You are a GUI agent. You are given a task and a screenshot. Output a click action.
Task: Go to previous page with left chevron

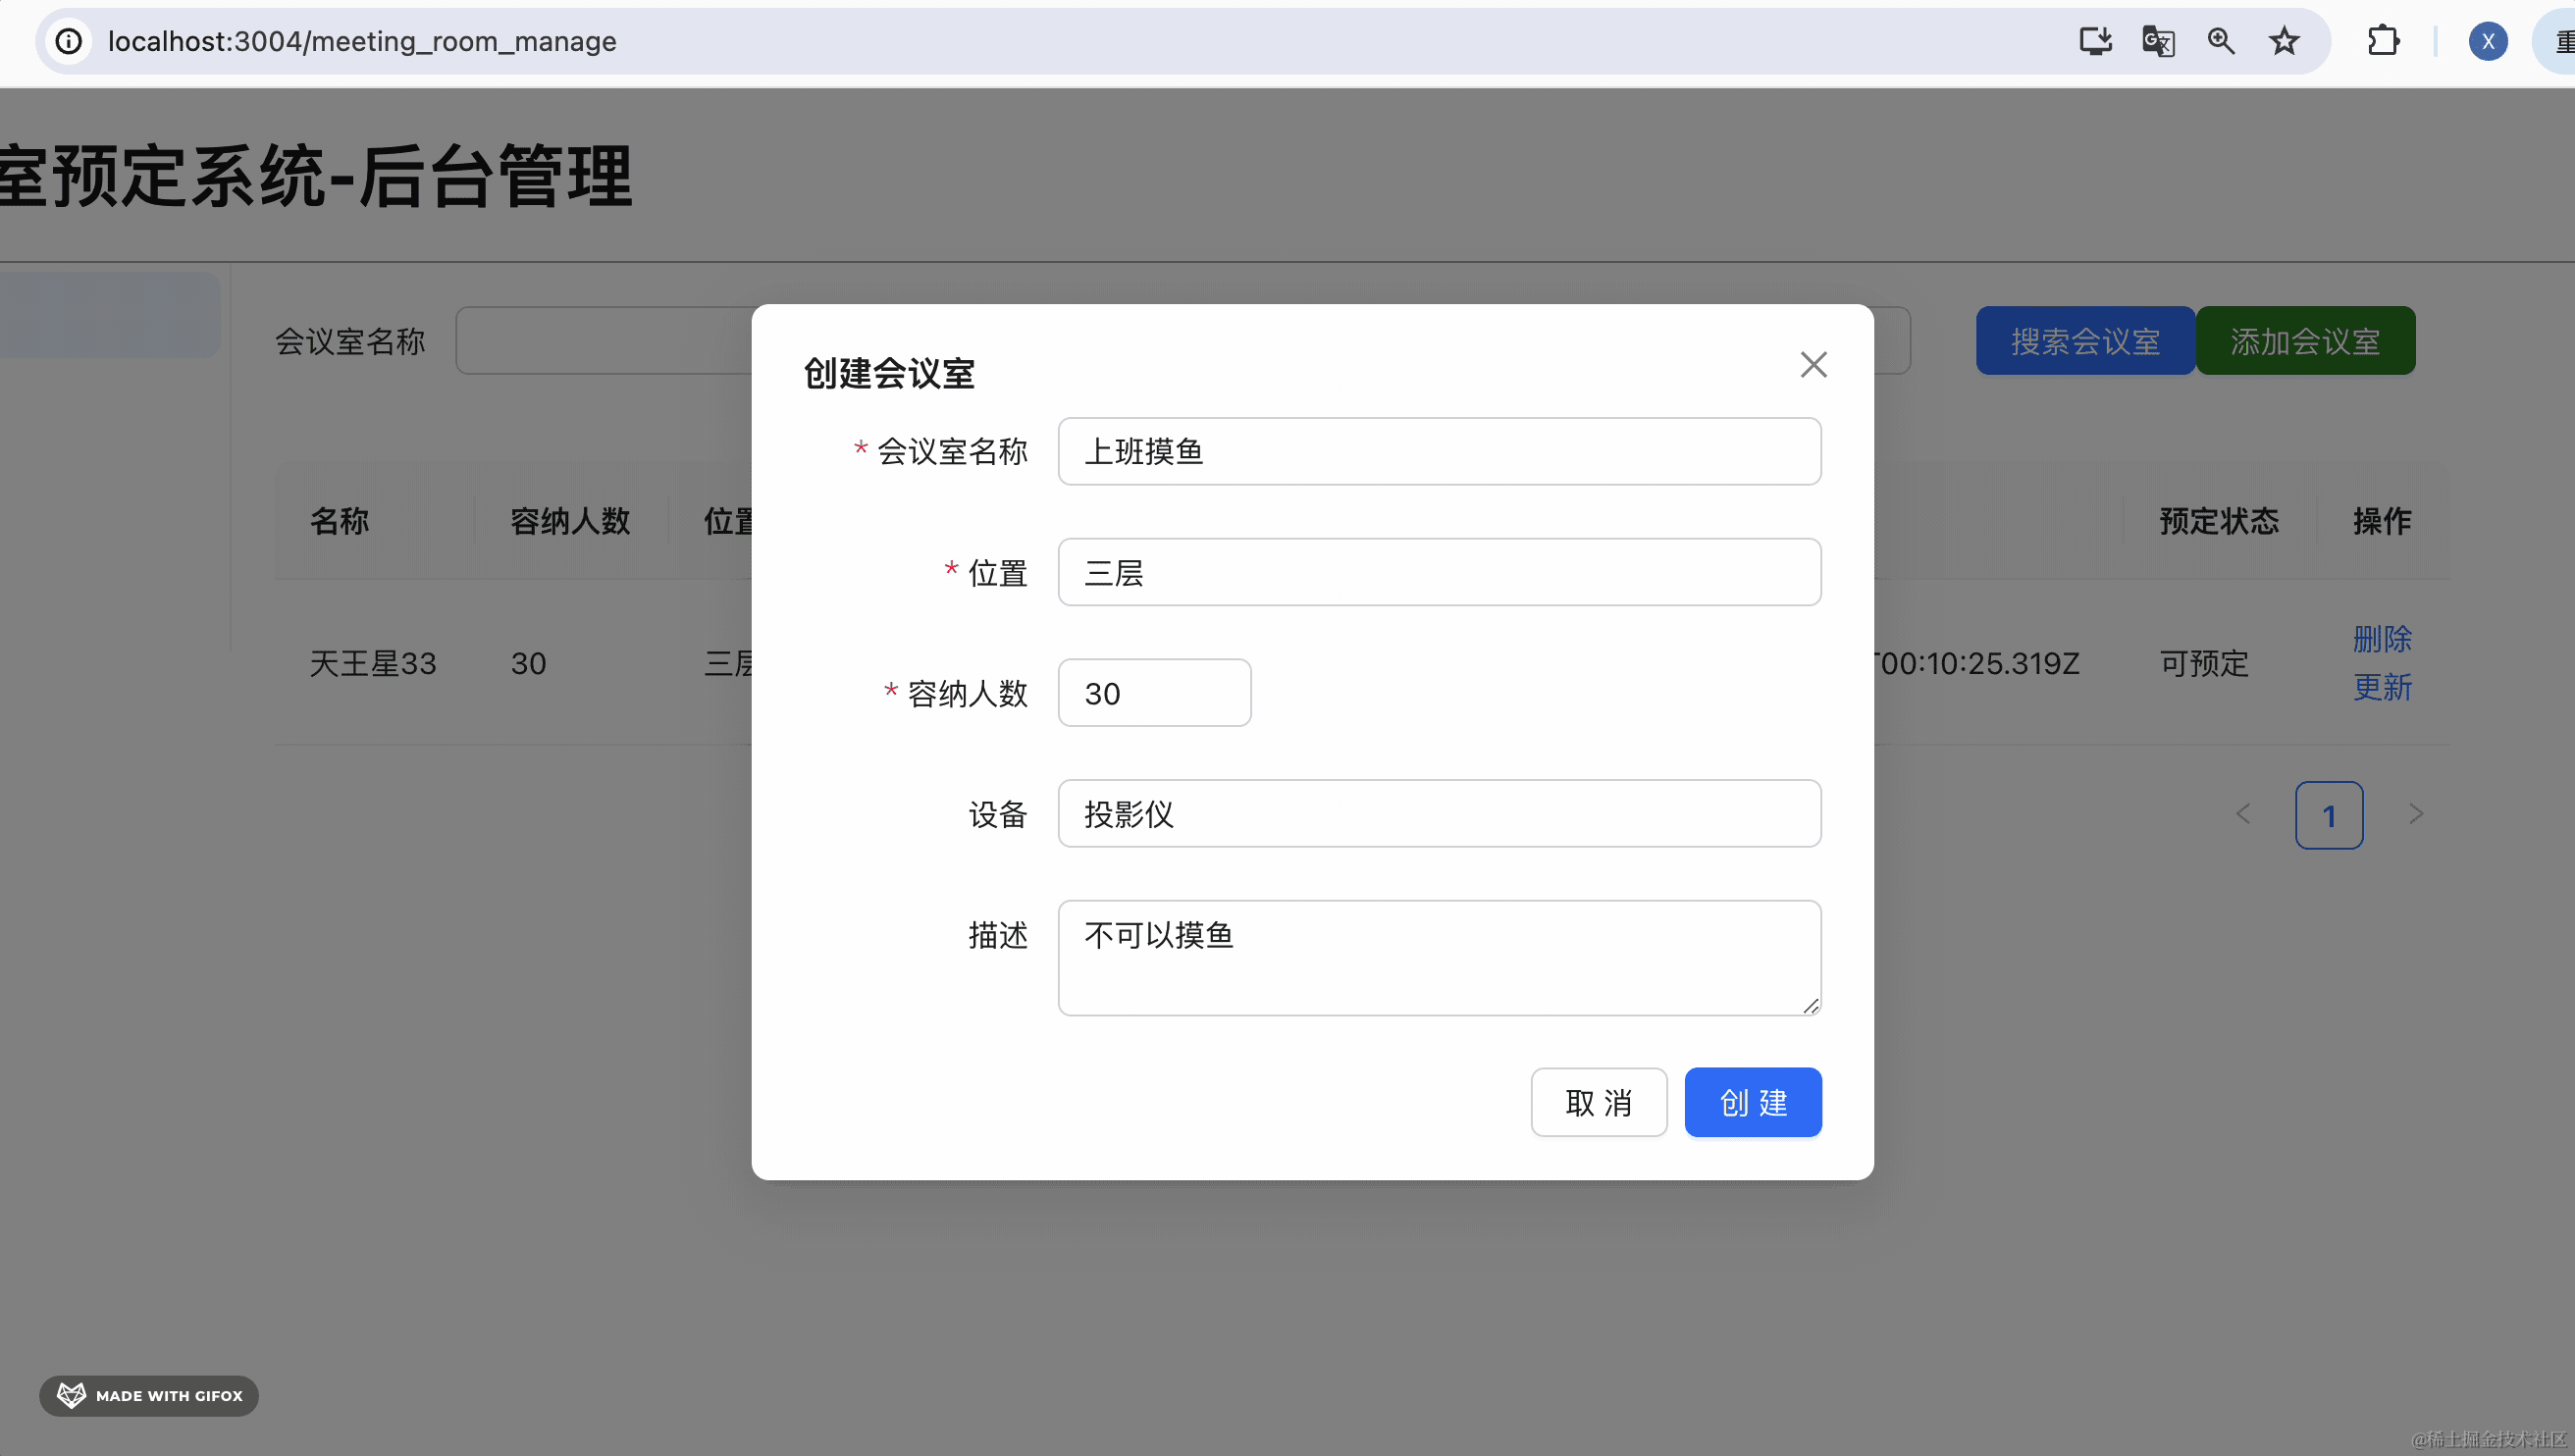click(2243, 814)
